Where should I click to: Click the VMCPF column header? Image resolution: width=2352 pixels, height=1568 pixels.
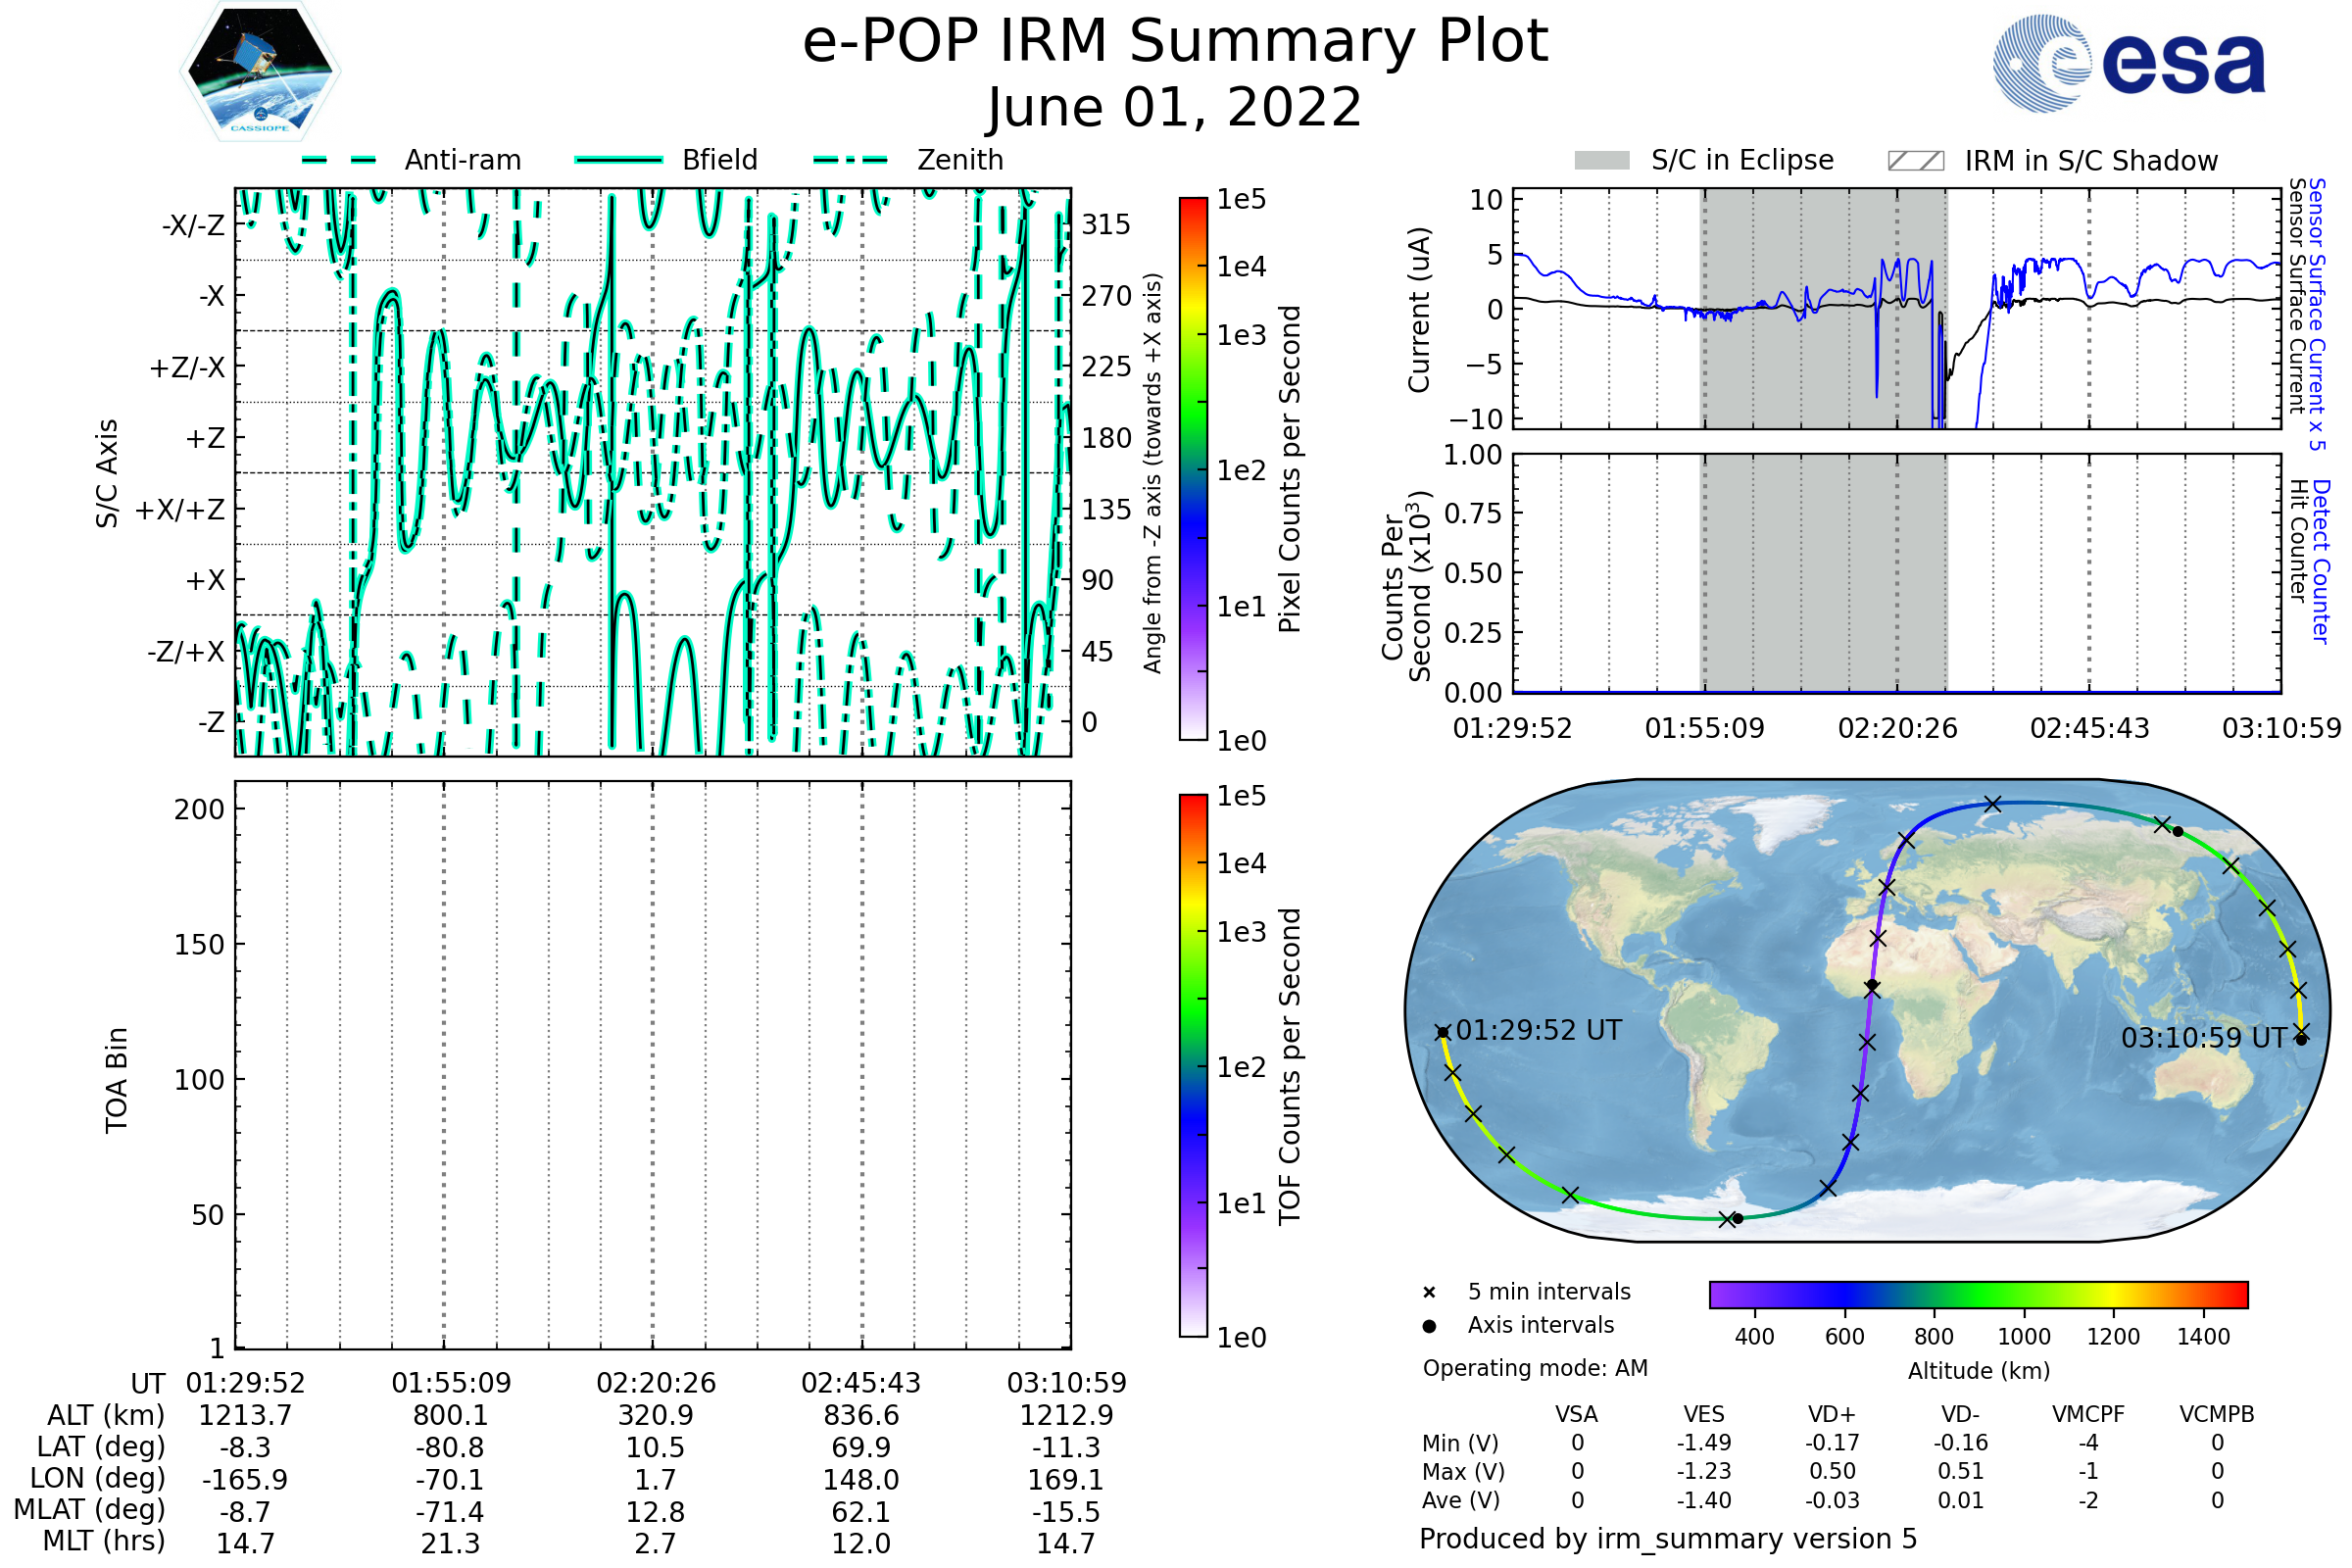coord(2088,1415)
